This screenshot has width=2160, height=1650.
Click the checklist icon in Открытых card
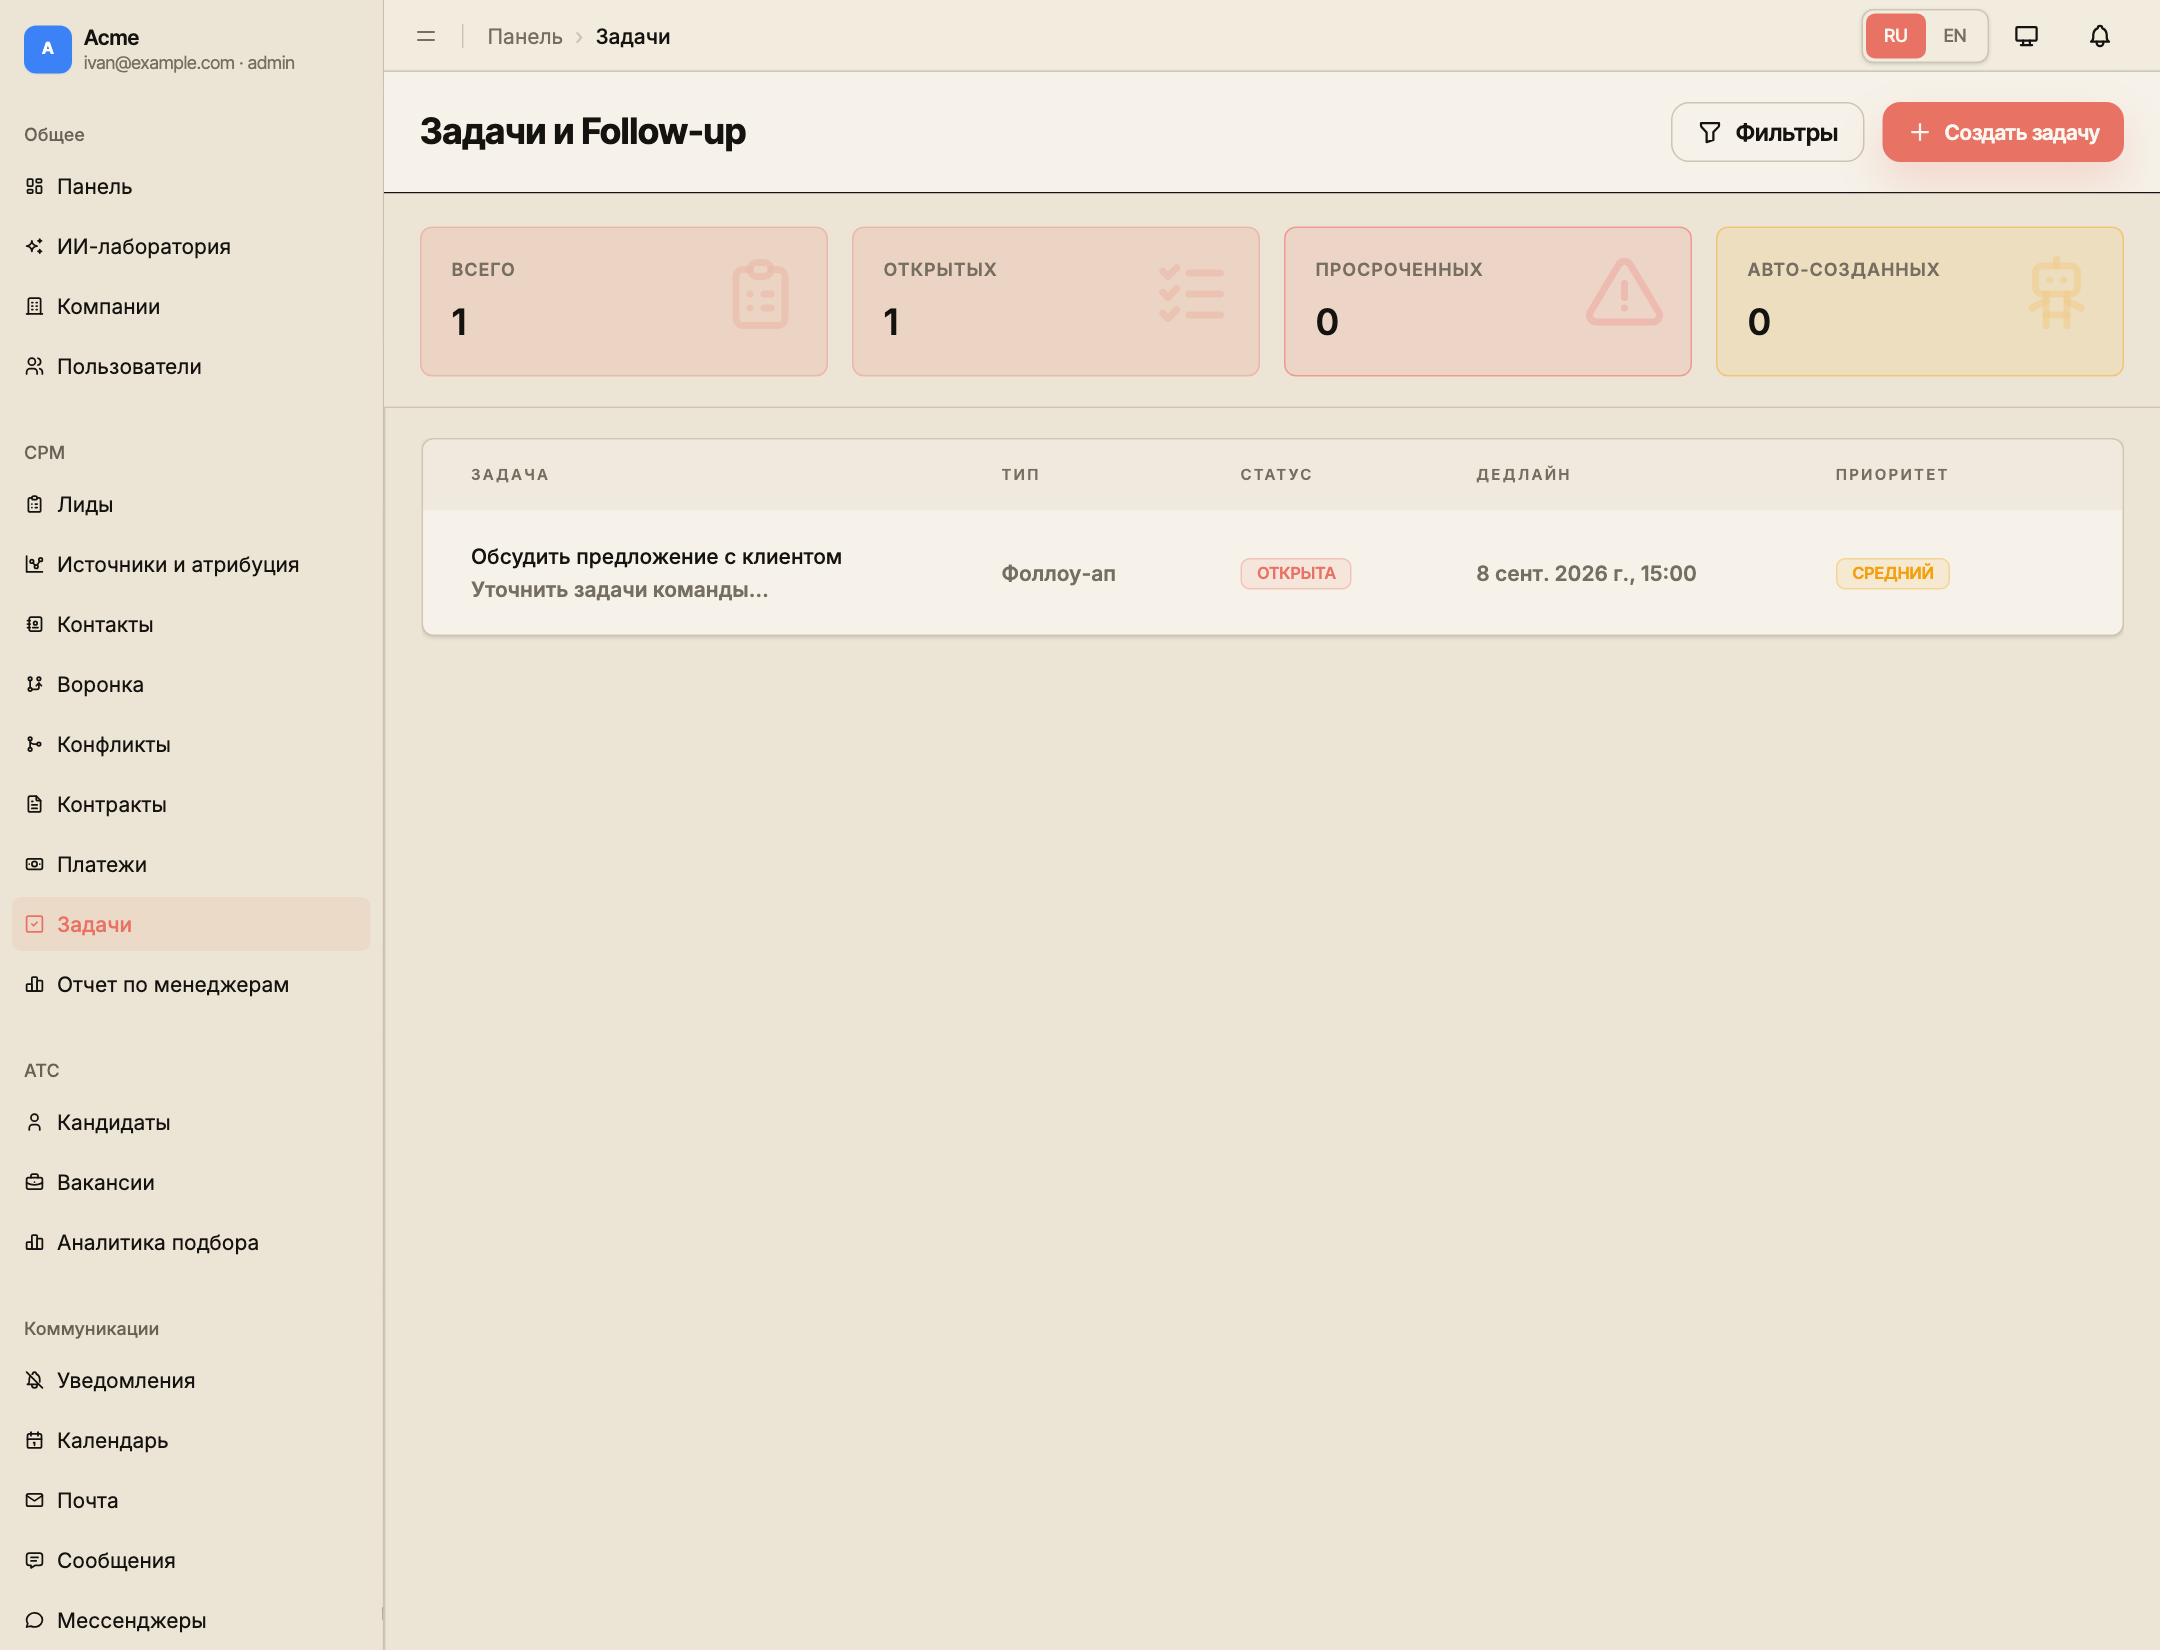coord(1191,293)
